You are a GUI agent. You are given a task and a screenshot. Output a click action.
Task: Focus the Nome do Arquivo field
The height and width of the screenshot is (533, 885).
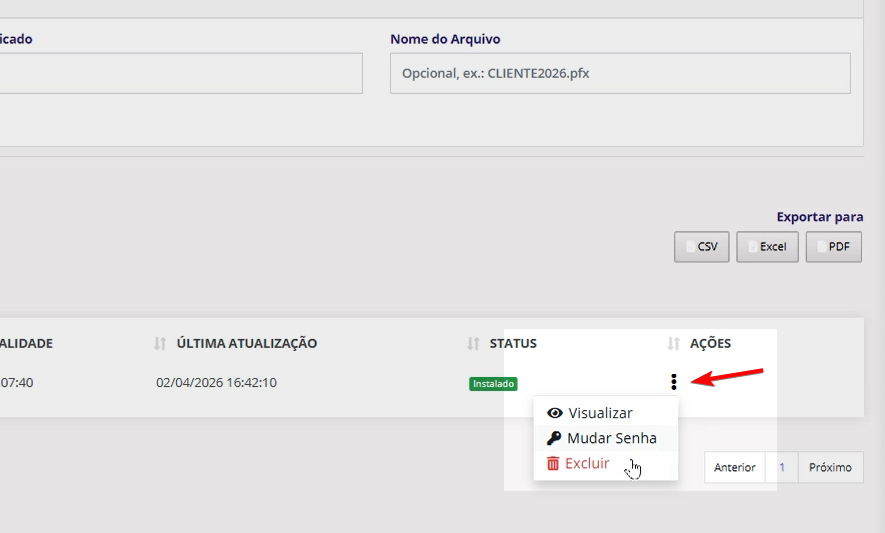(620, 74)
